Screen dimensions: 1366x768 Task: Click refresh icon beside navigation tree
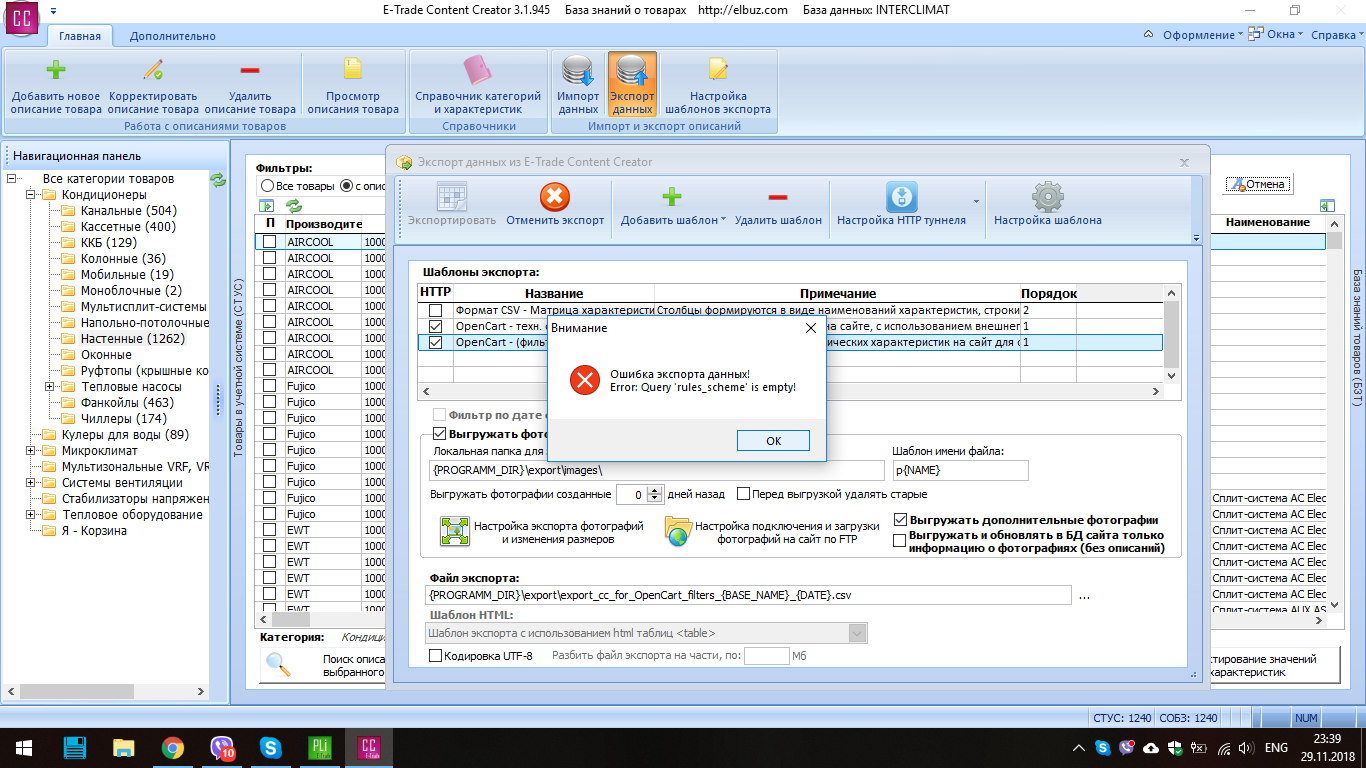(218, 180)
